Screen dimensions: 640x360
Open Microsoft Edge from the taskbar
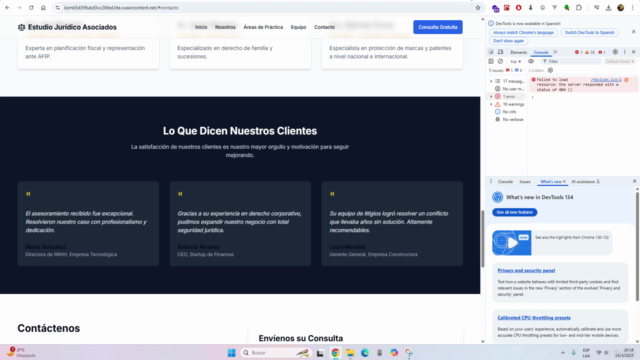coord(365,353)
